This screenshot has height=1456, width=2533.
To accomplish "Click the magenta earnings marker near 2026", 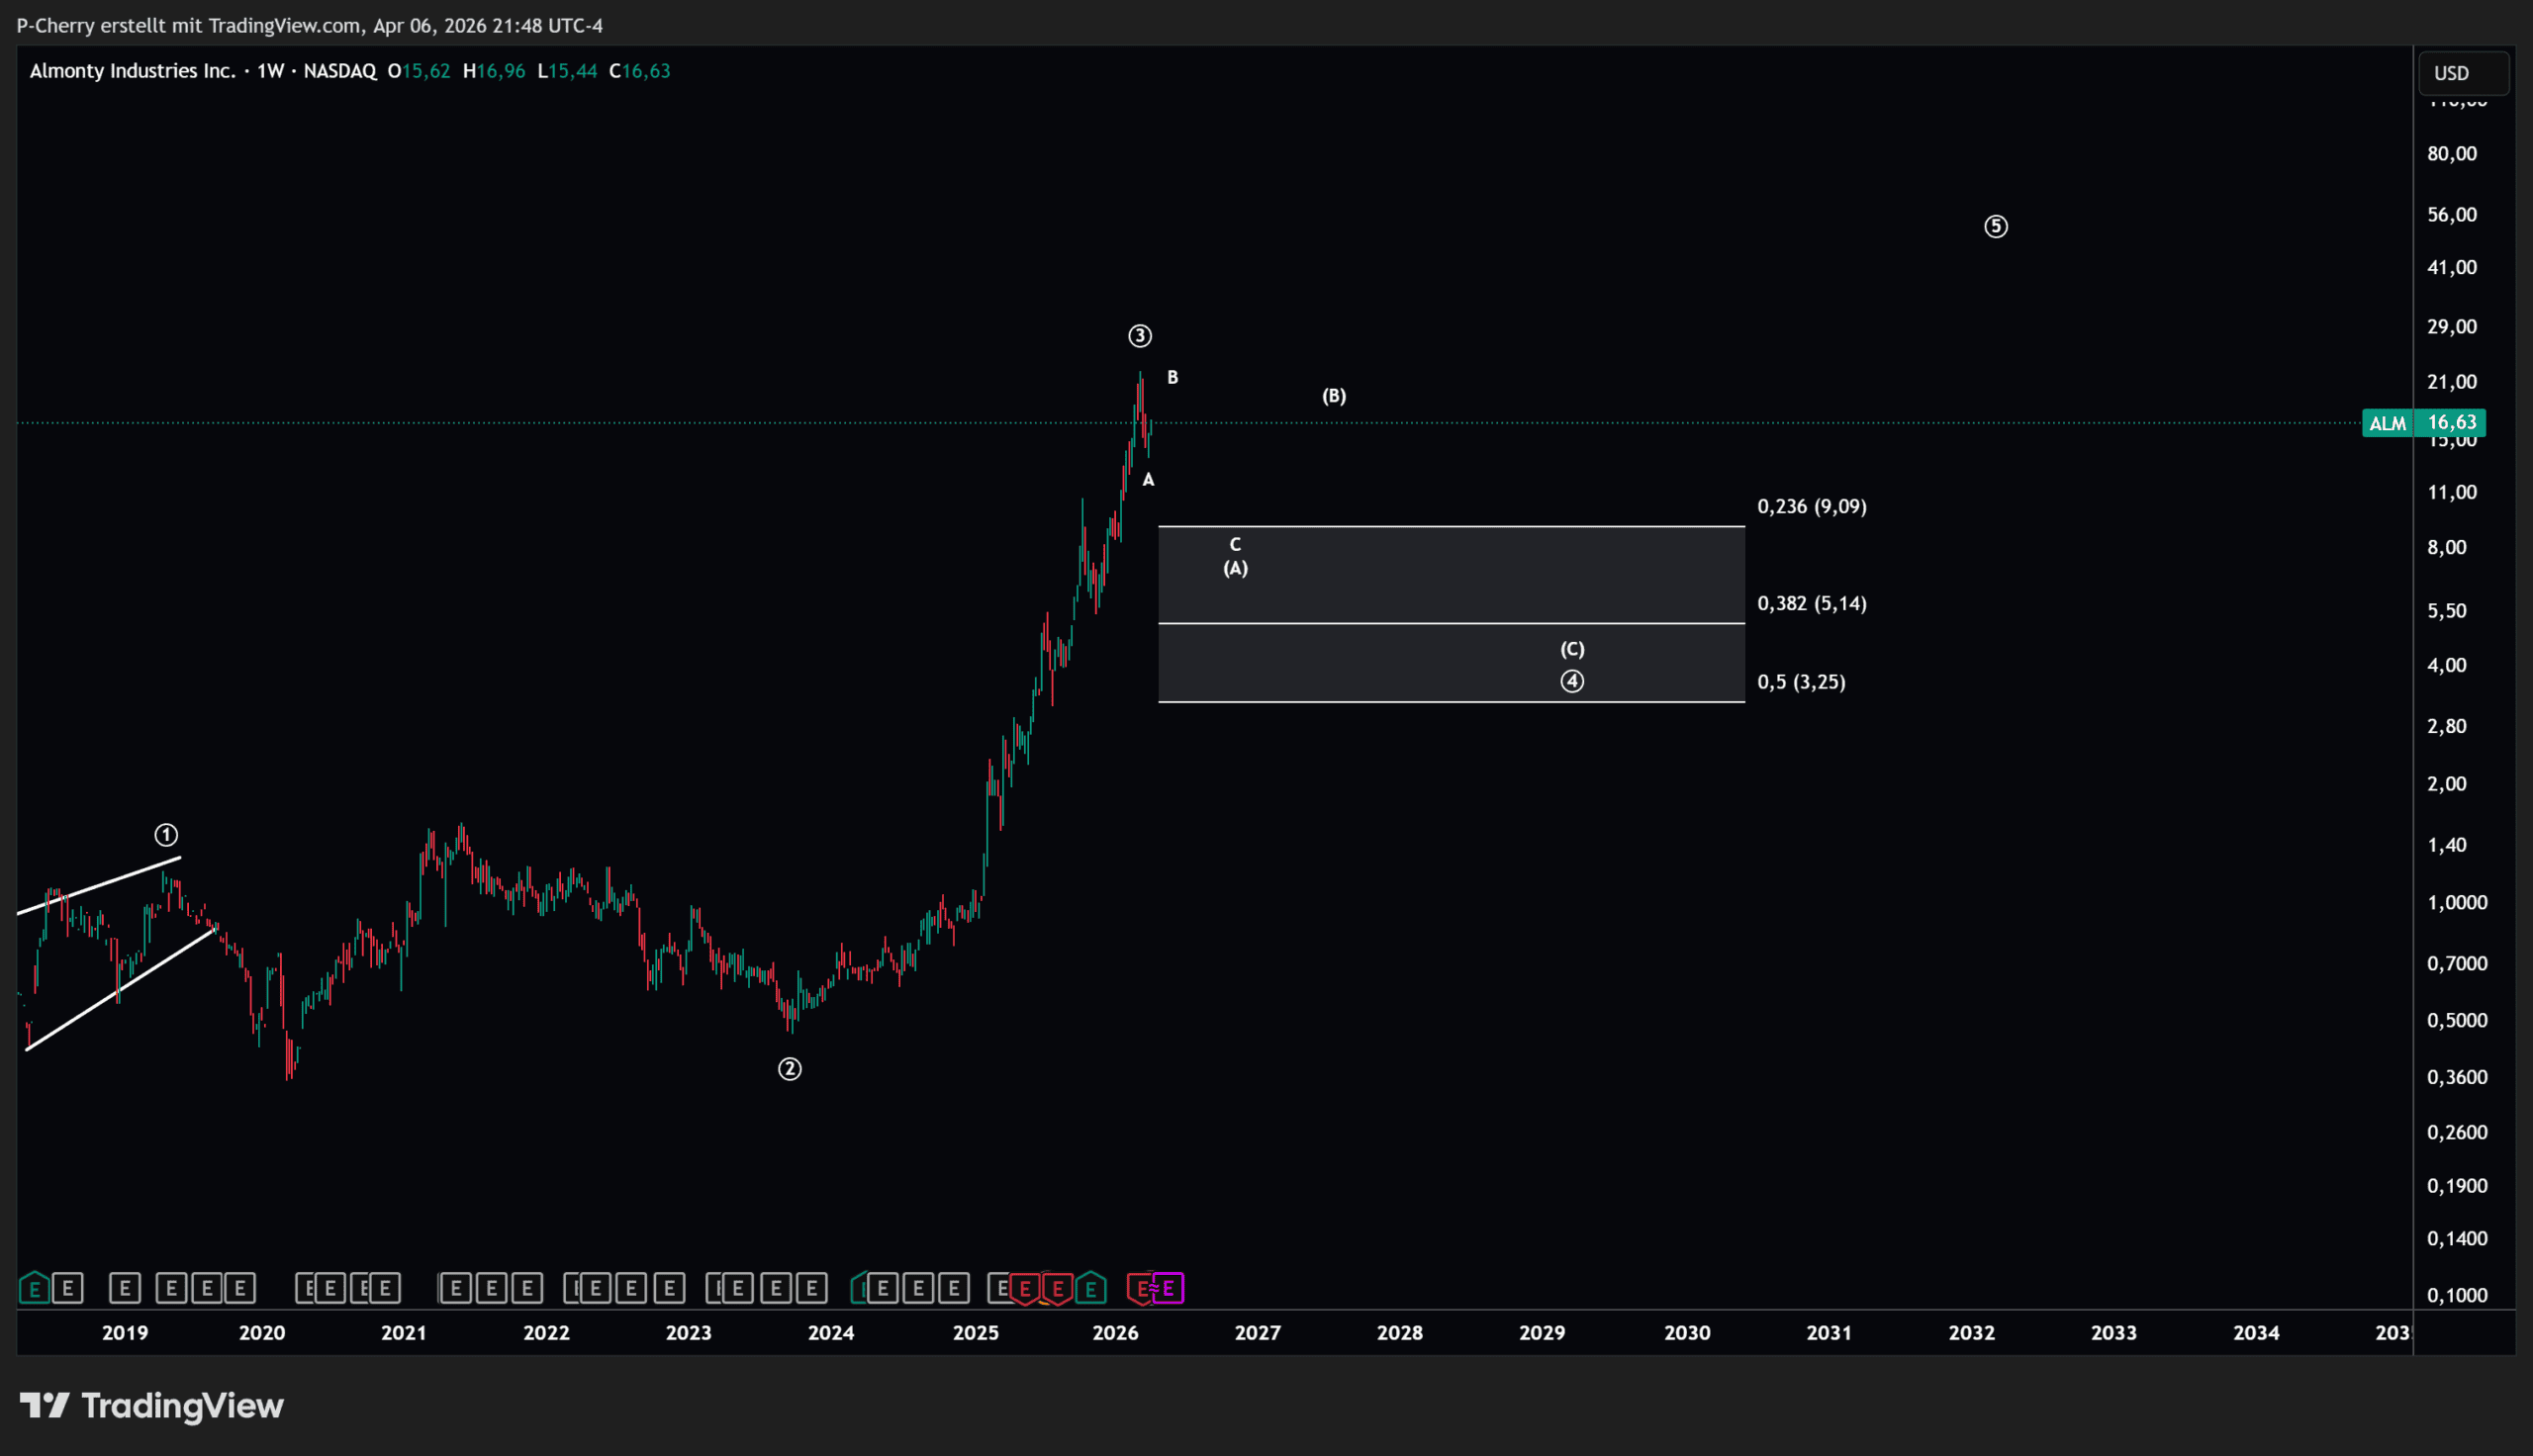I will point(1168,1288).
